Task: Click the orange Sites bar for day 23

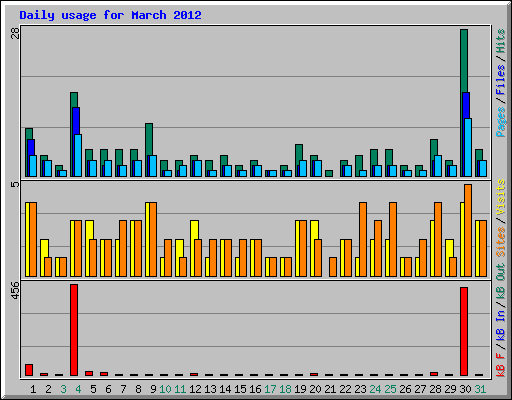Action: [x=363, y=239]
